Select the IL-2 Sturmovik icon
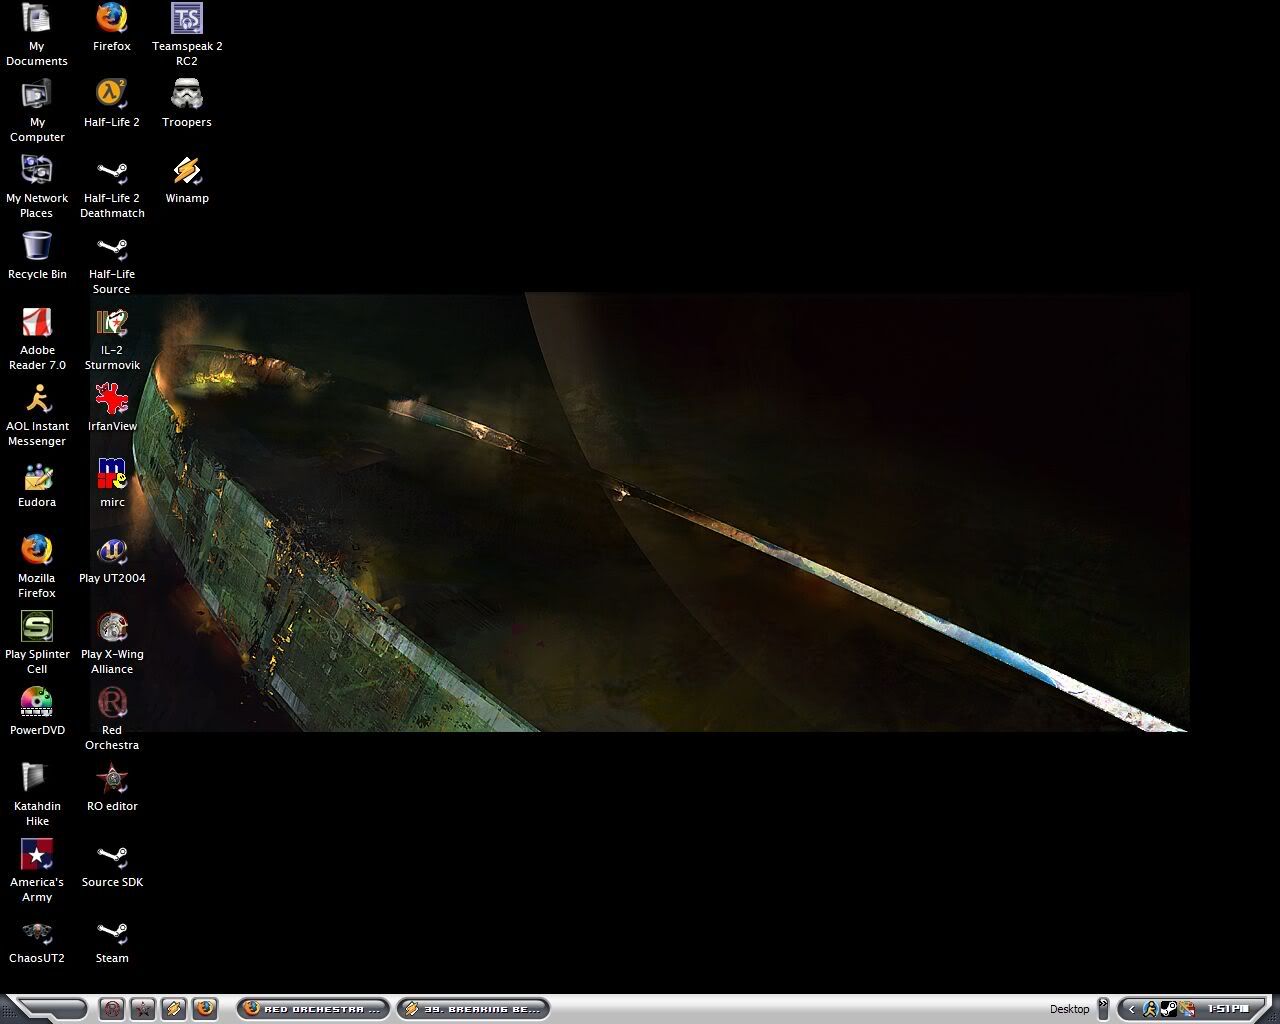The image size is (1280, 1024). pos(112,339)
